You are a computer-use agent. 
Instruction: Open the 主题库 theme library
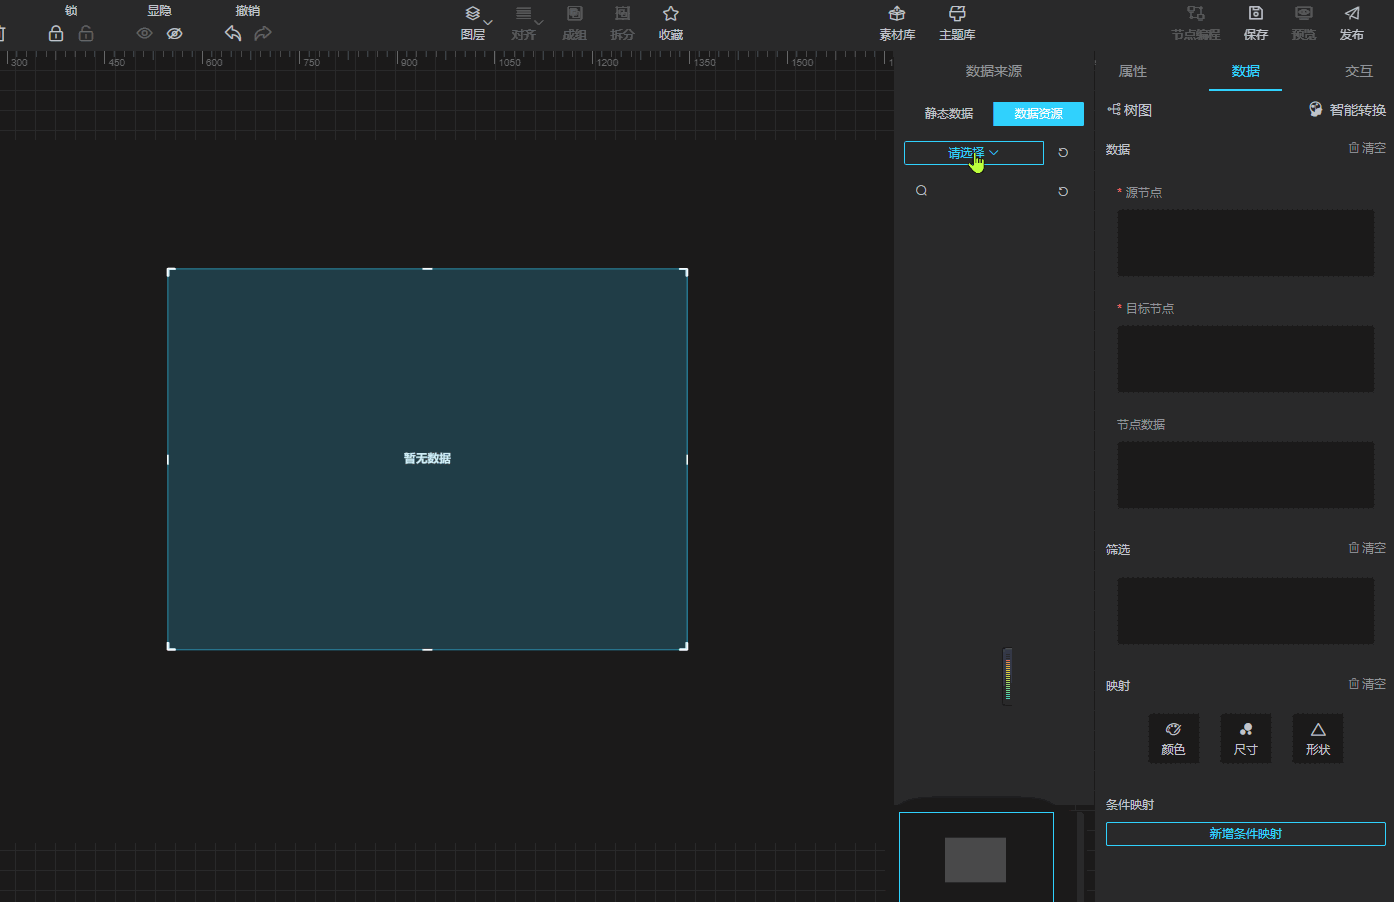[957, 23]
